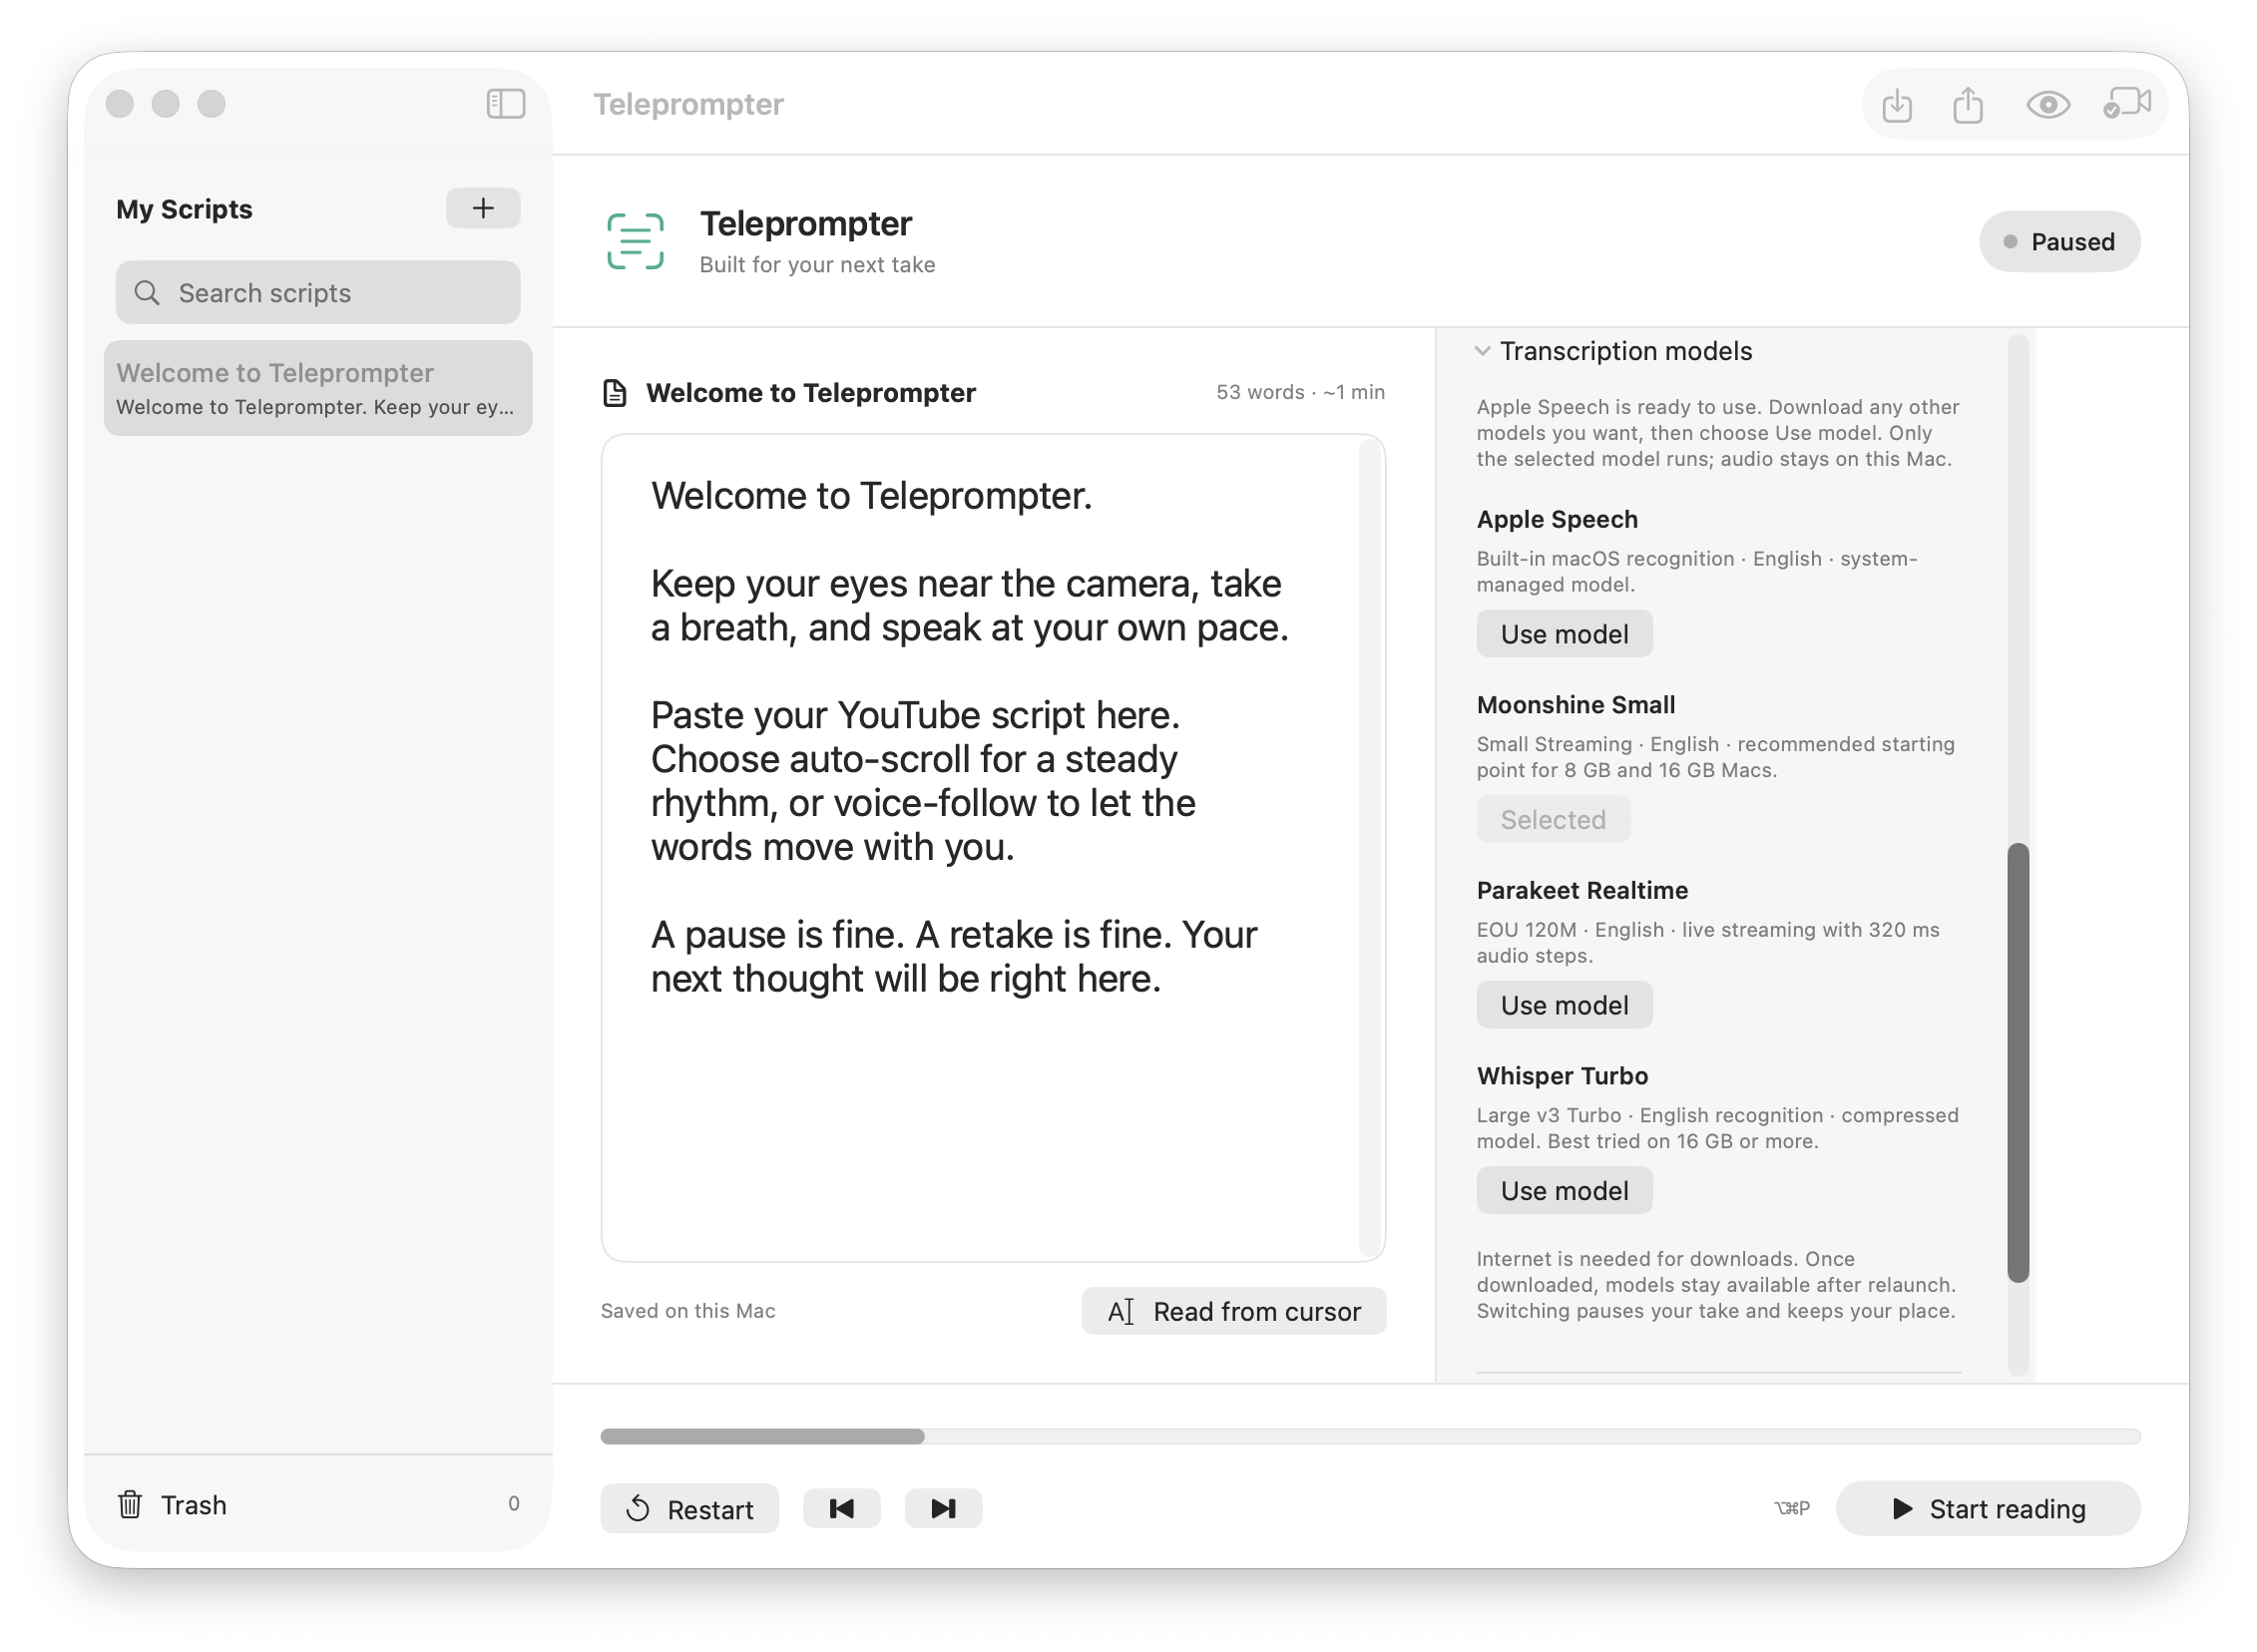Focus the Search scripts field
This screenshot has height=1652, width=2257.
coord(318,293)
